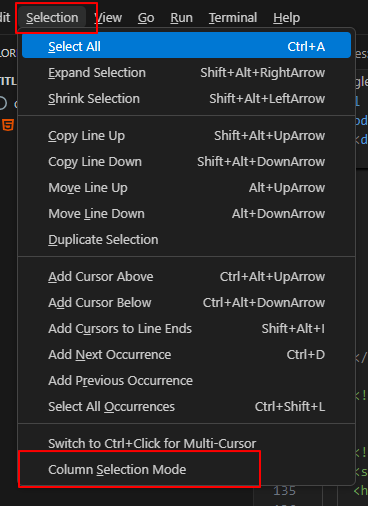
Task: Open the Terminal menu
Action: (x=233, y=18)
